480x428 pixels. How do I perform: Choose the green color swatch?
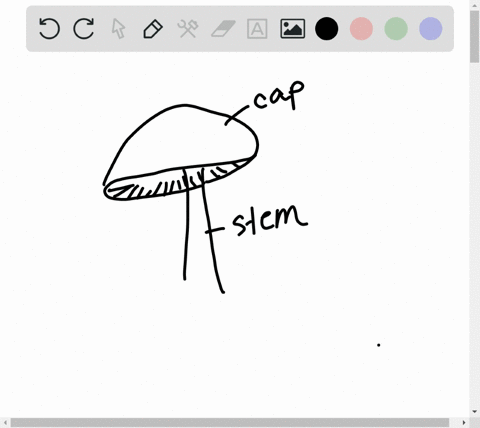coord(396,29)
